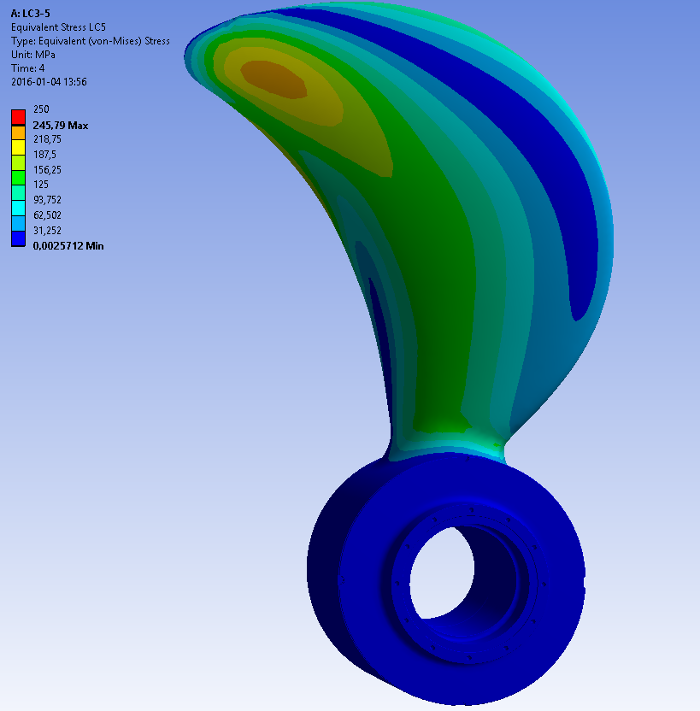The width and height of the screenshot is (700, 711).
Task: Click the yellow-green legend band beside 187,5
Action: point(18,163)
